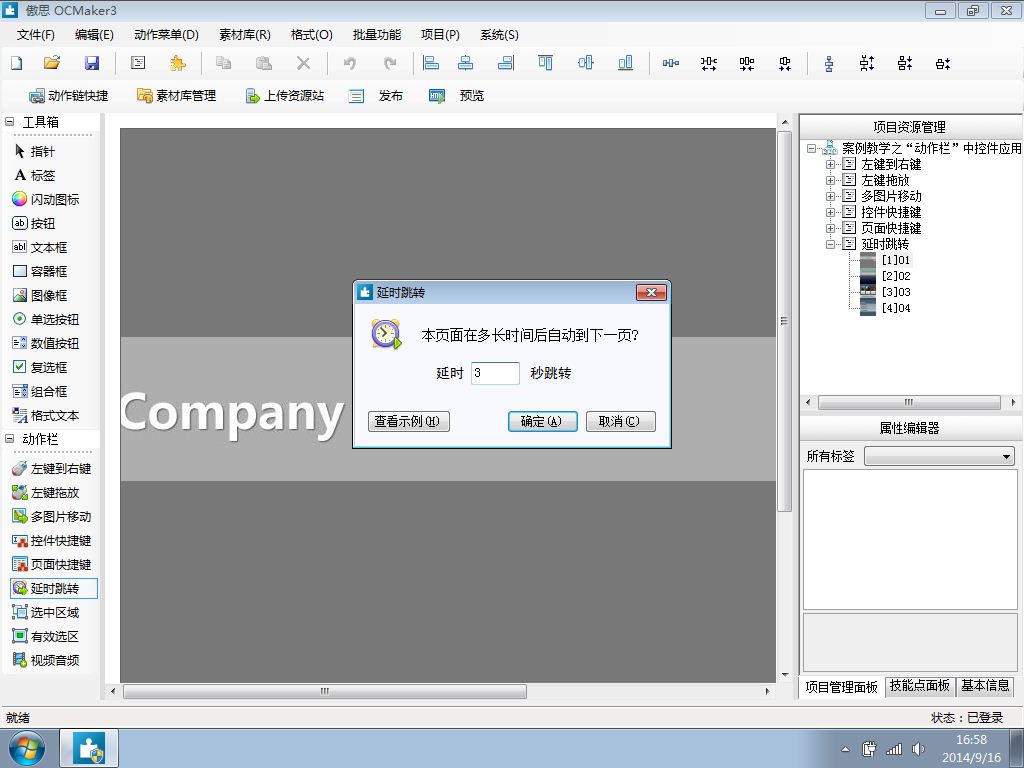
Task: Click the Redo arrow icon
Action: (x=390, y=63)
